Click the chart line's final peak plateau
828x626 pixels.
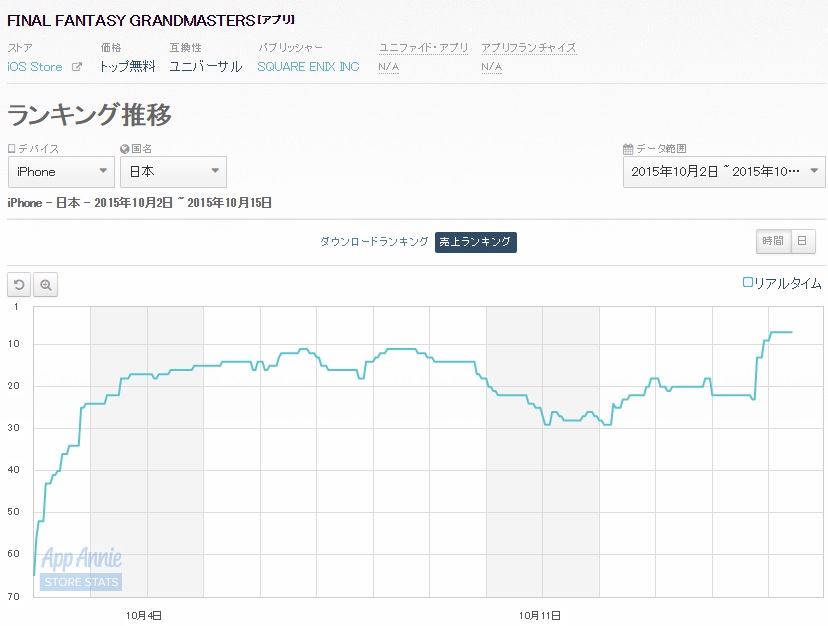(782, 332)
